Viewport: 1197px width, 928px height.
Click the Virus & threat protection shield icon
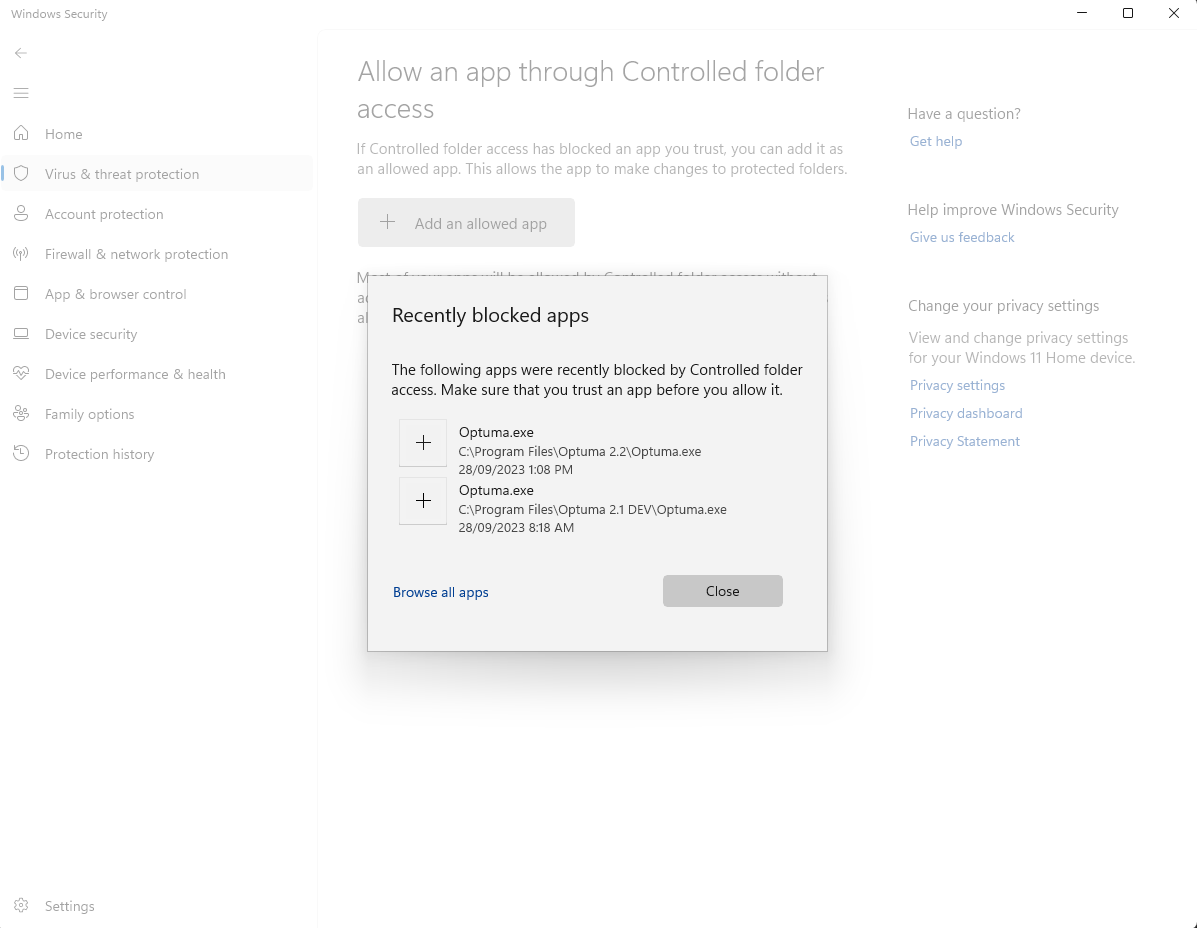tap(21, 174)
